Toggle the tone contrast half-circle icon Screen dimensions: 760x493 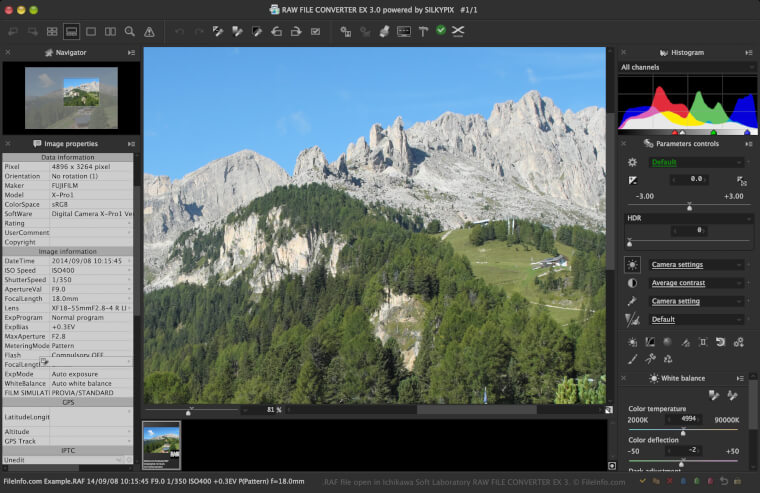tap(632, 283)
